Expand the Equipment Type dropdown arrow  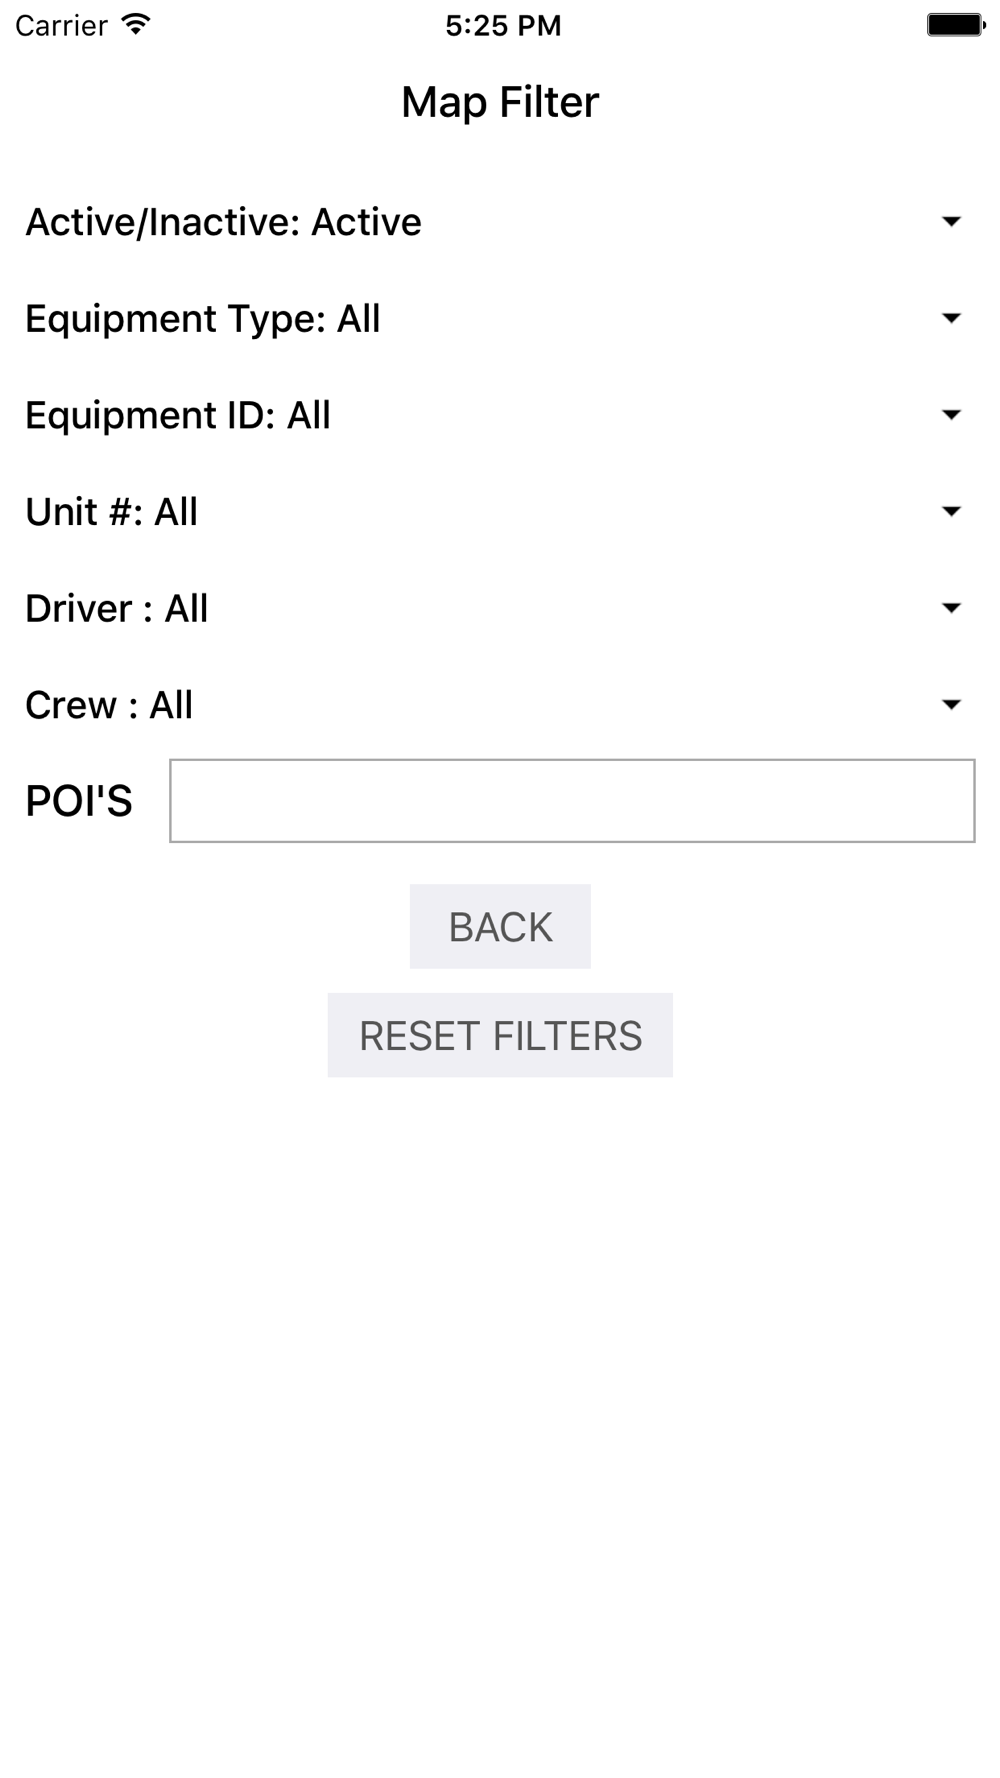951,318
